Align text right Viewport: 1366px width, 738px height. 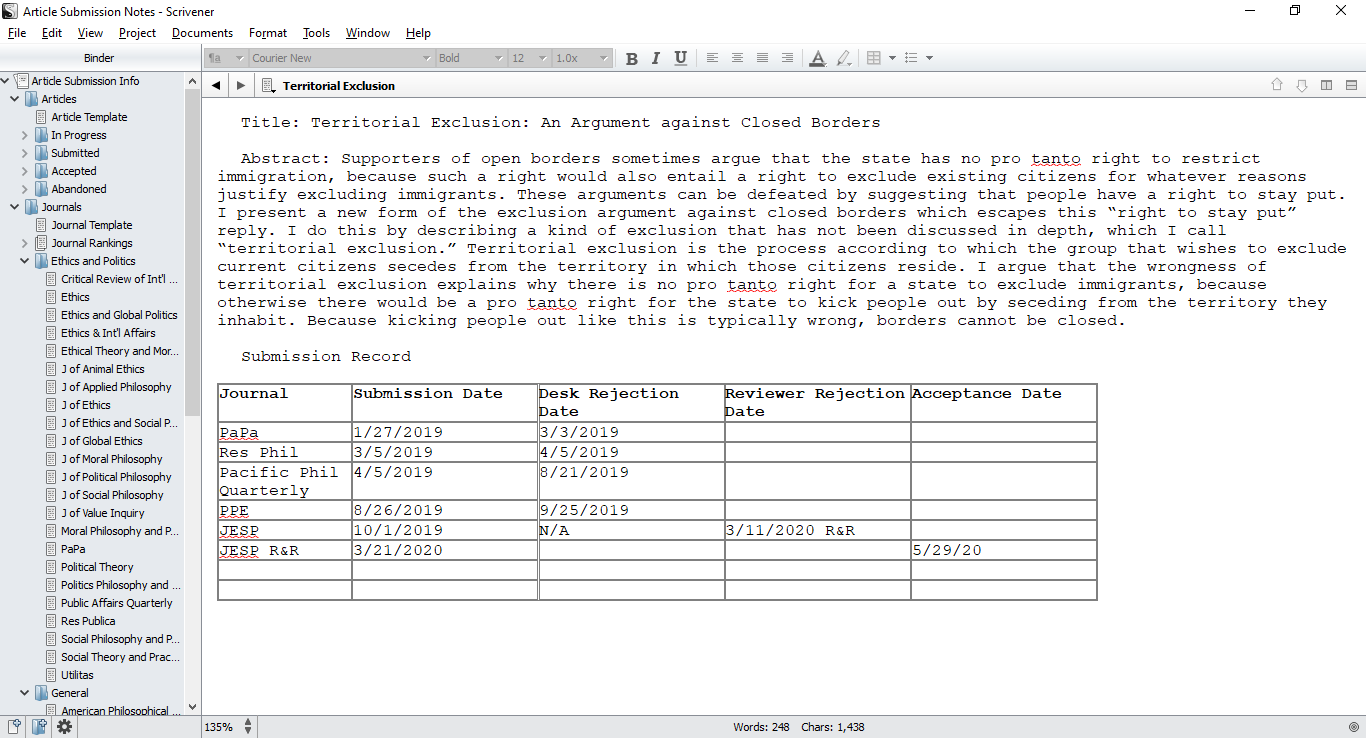pos(787,58)
